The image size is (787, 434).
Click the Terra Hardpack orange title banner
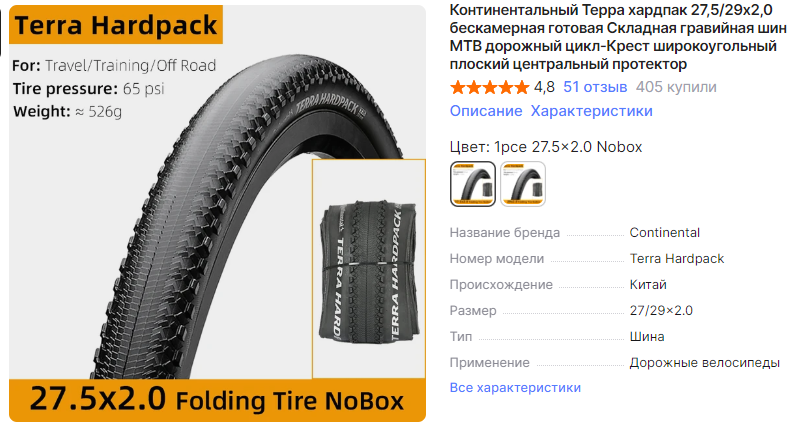click(x=116, y=25)
